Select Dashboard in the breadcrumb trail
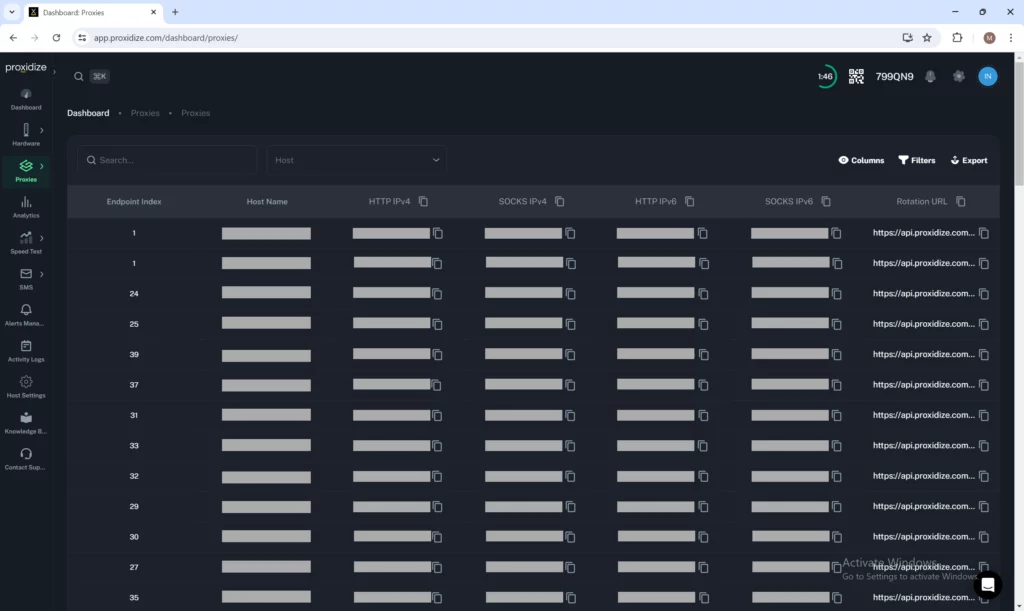 (88, 113)
